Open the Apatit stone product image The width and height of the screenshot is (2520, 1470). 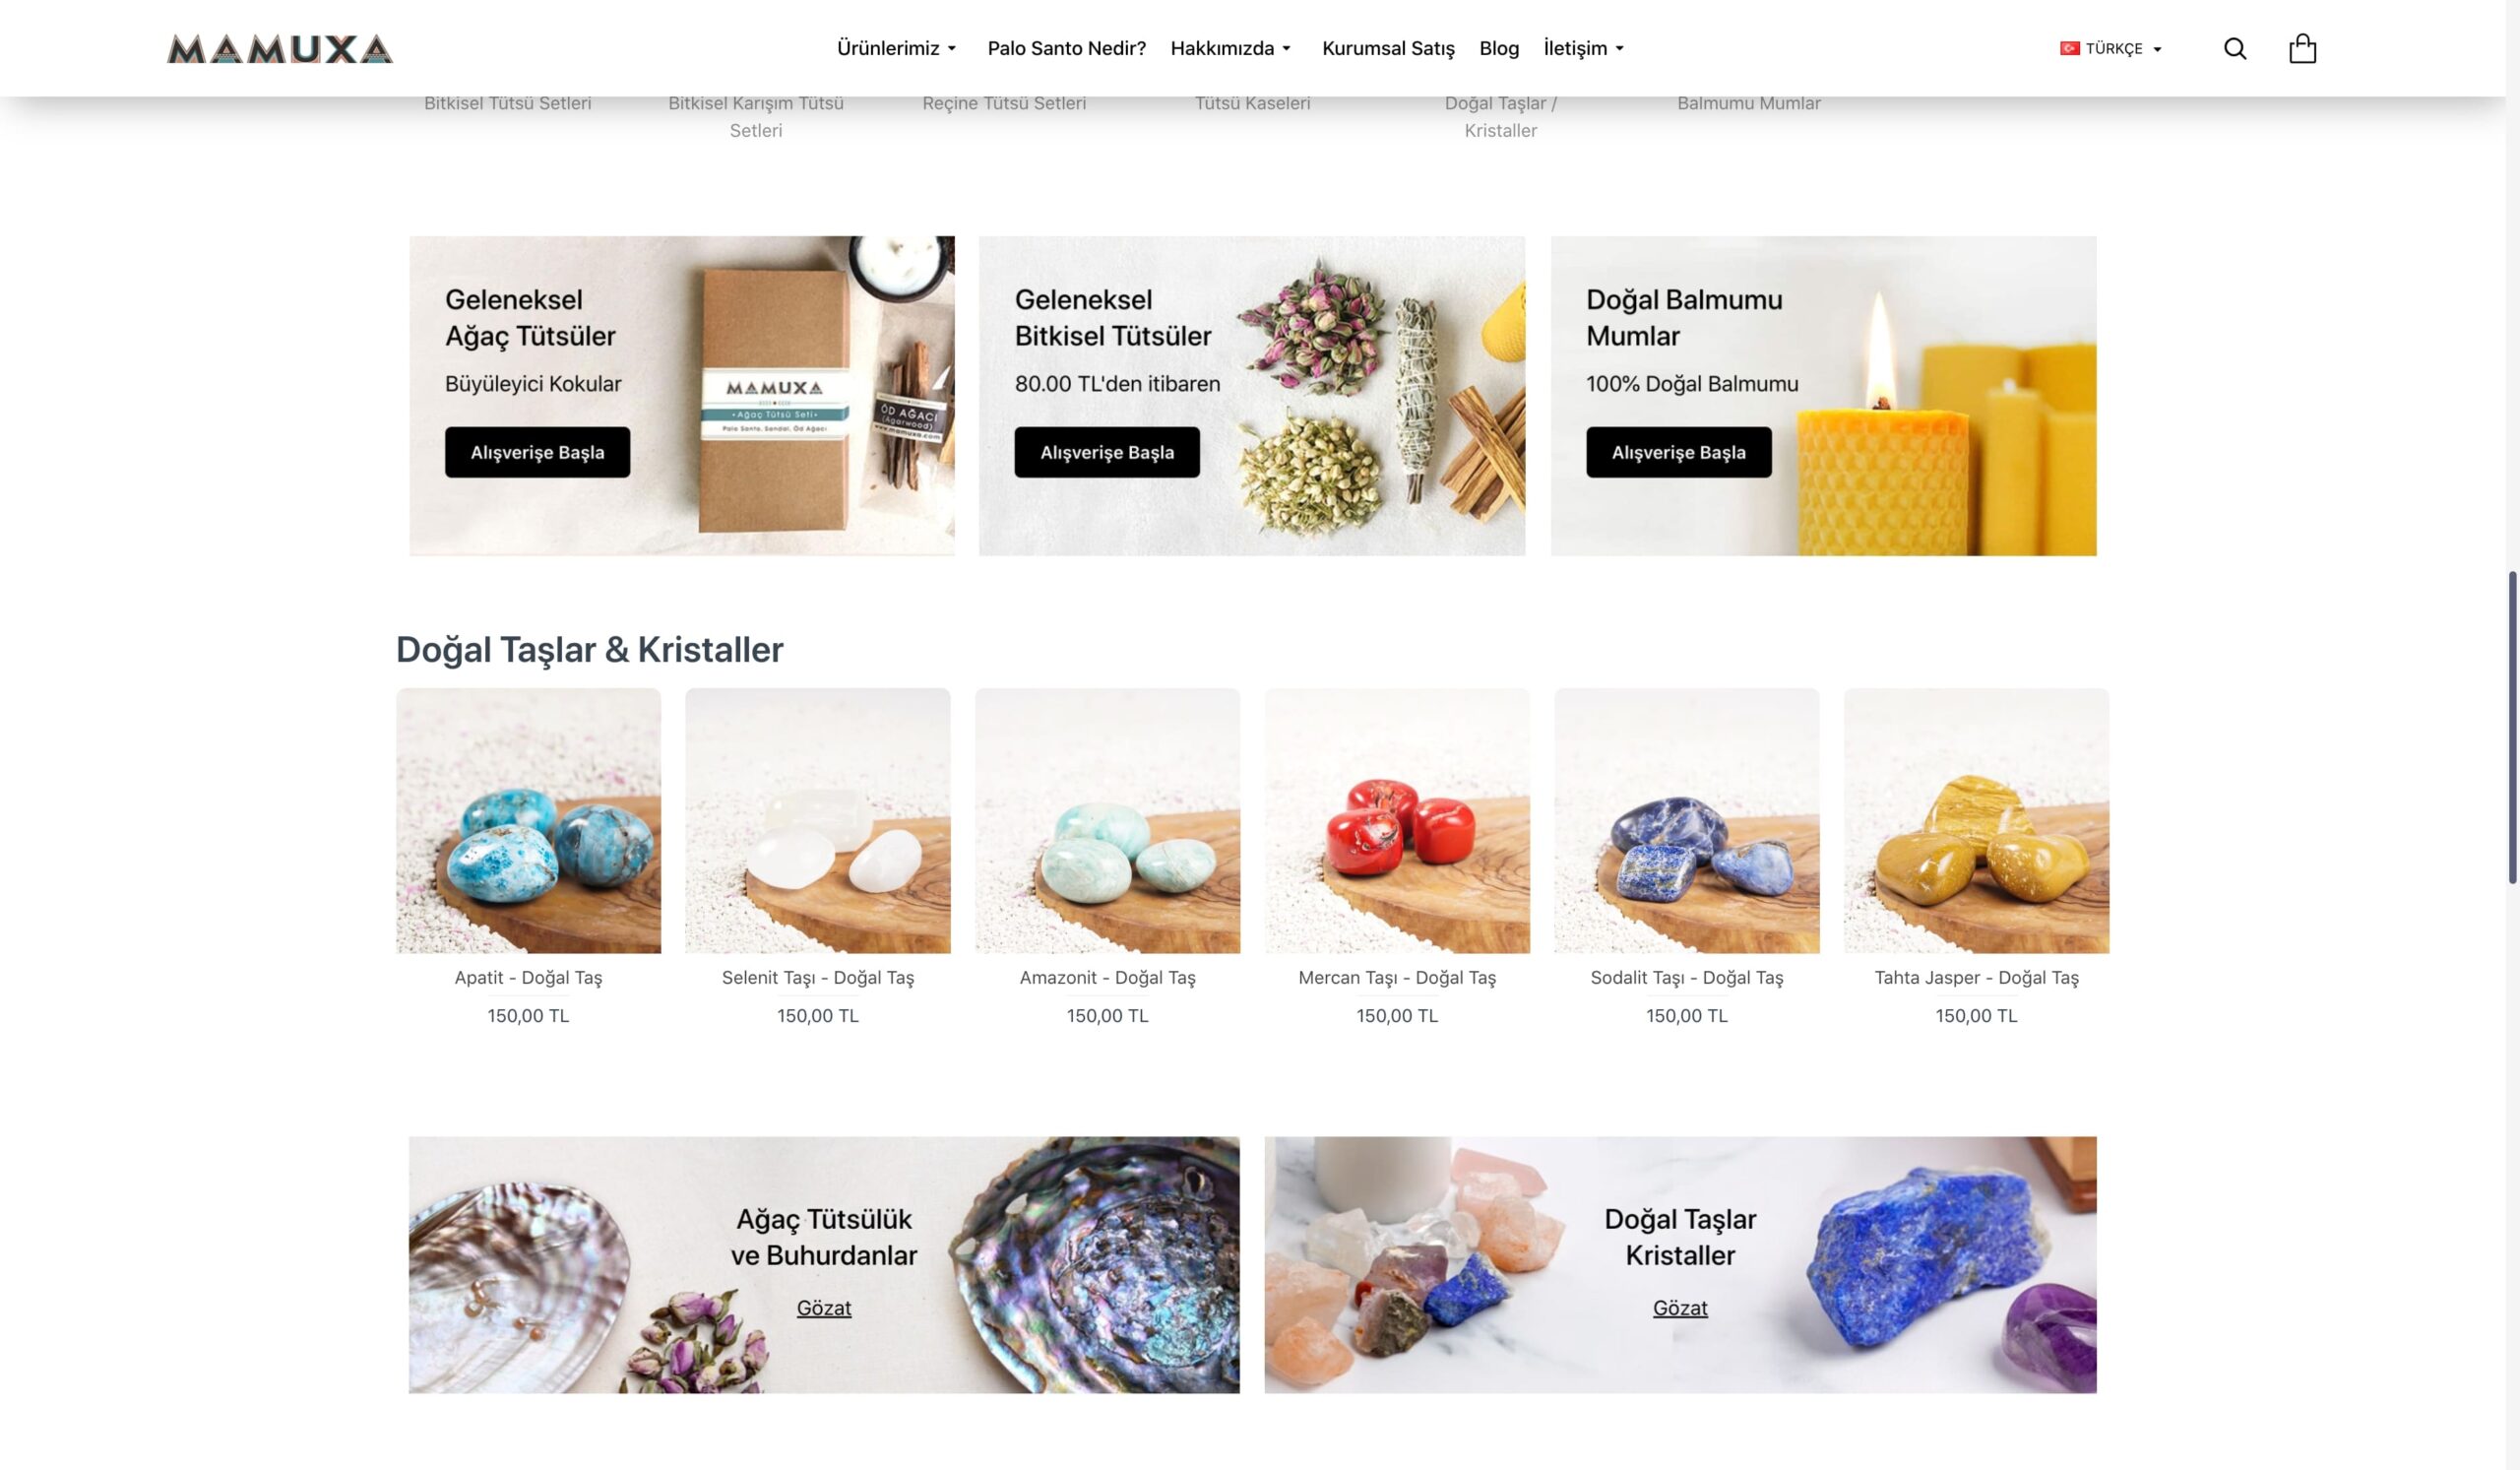(528, 820)
